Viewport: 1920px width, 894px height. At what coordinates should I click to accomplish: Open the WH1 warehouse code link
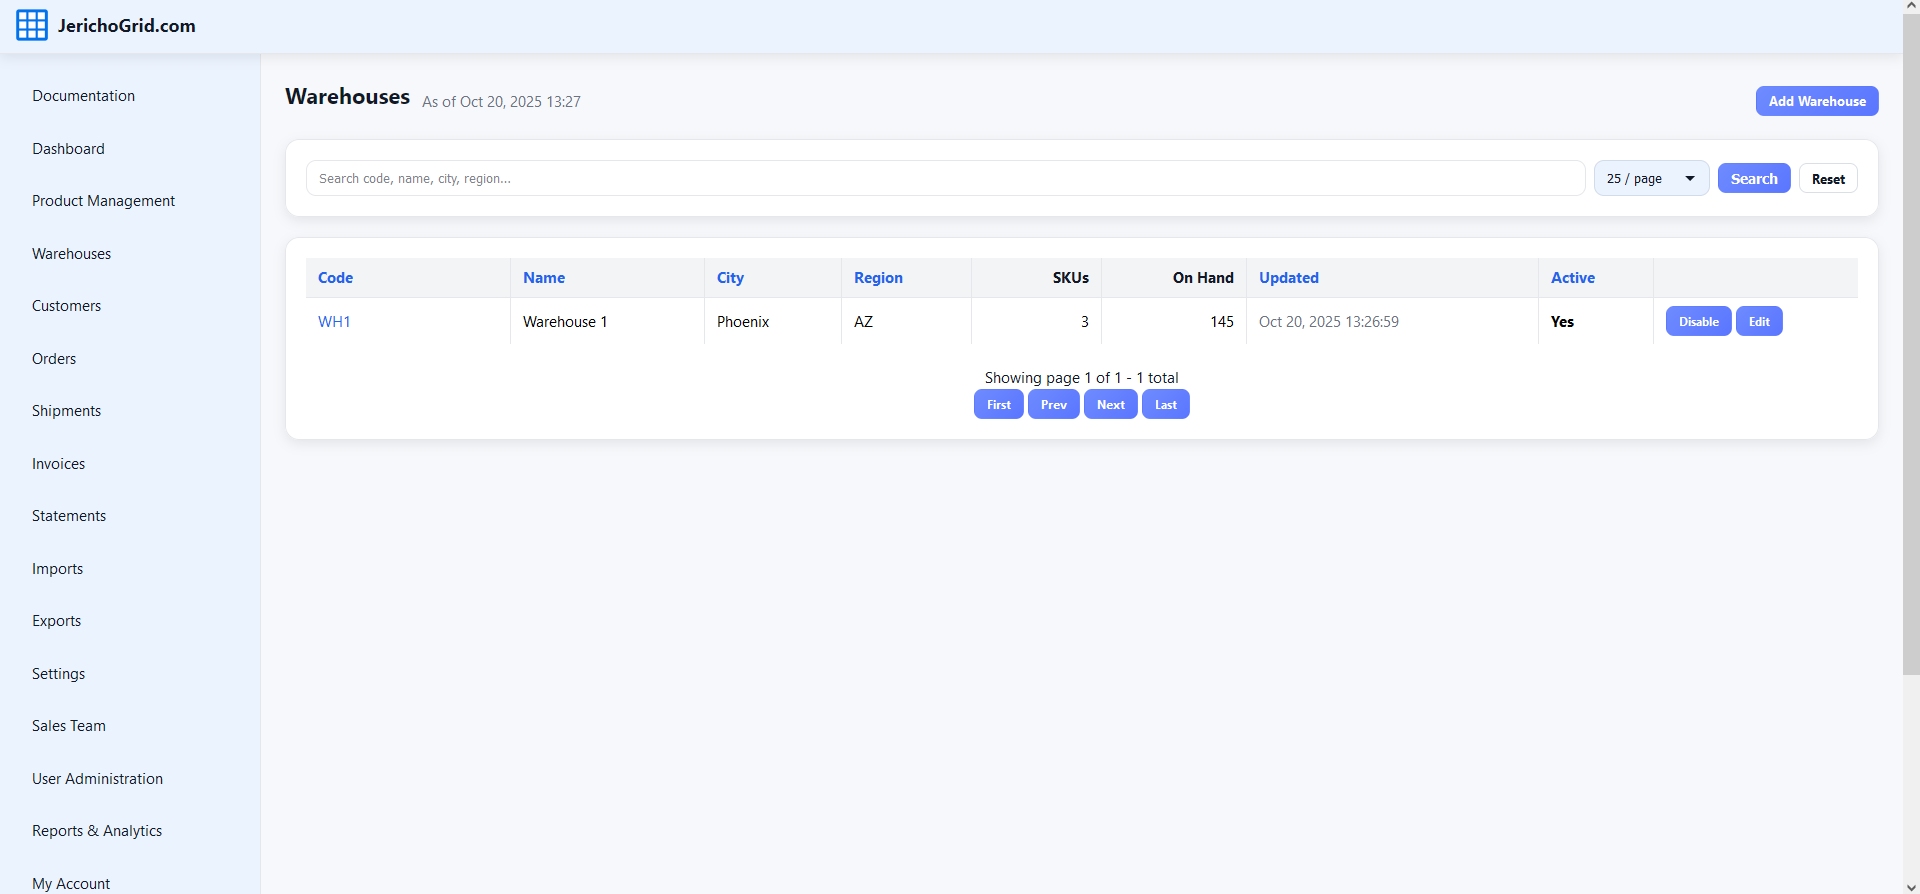pyautogui.click(x=334, y=322)
